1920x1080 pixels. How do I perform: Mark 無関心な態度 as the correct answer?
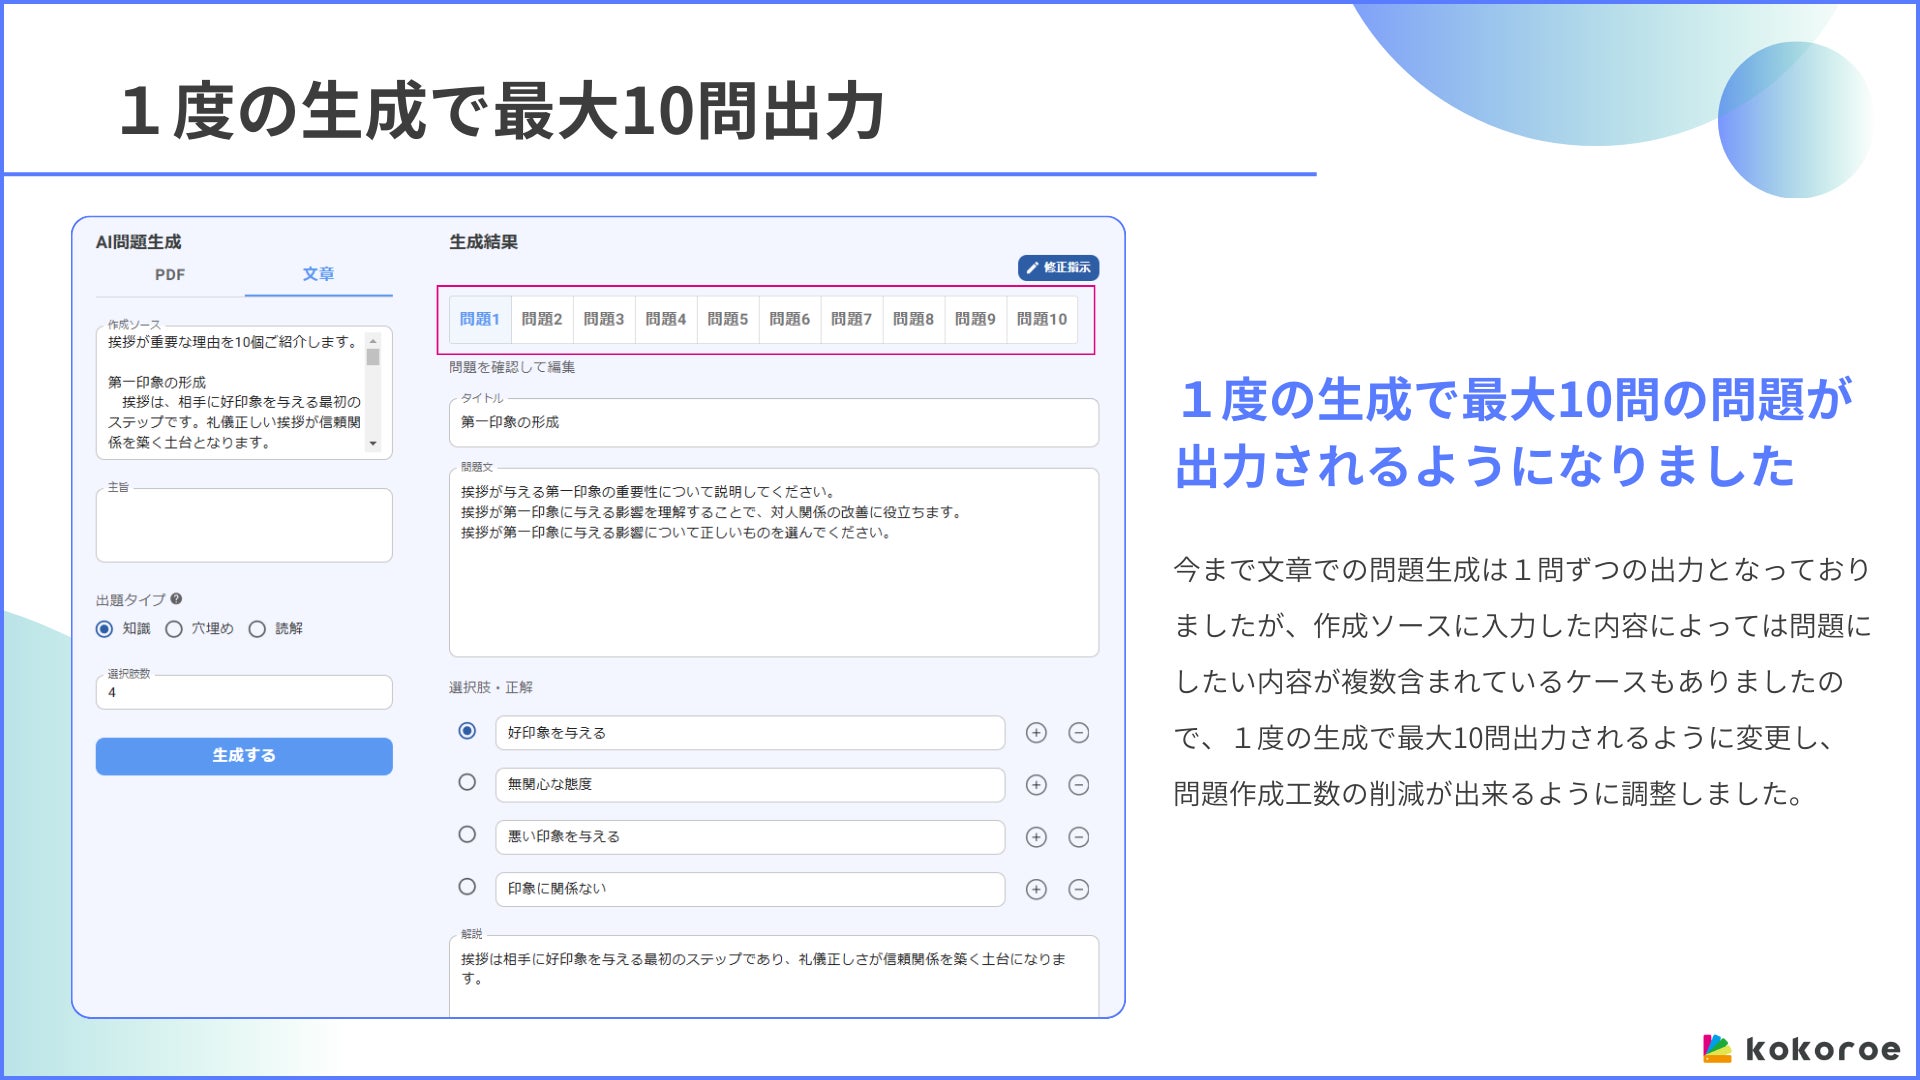pos(467,783)
